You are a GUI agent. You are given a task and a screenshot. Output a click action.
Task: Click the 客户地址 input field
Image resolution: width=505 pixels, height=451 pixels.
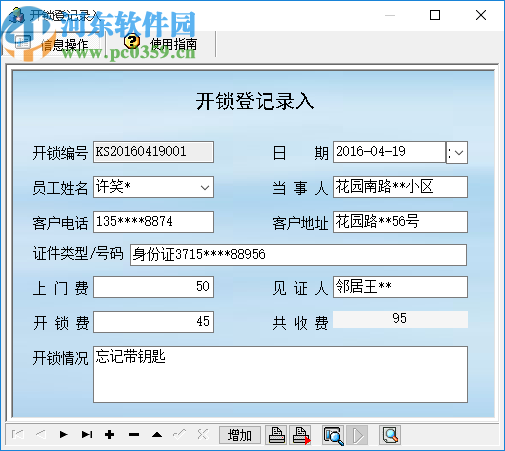[400, 222]
